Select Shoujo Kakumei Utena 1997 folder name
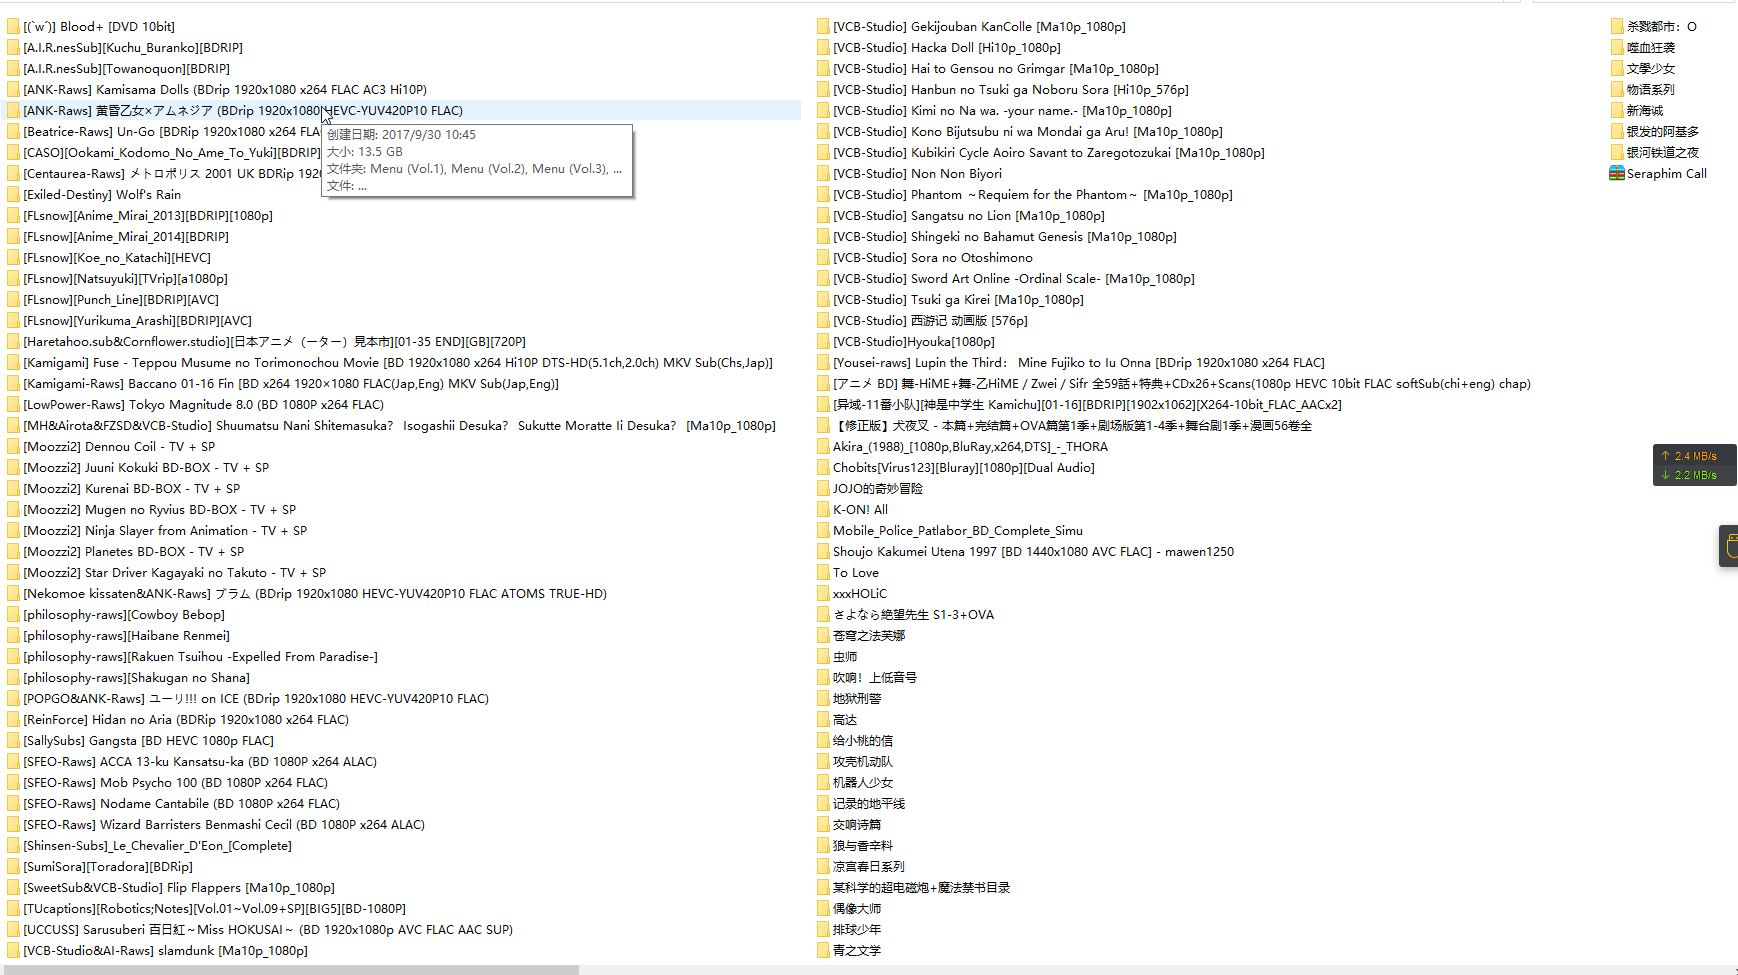The width and height of the screenshot is (1738, 975). pos(1034,552)
